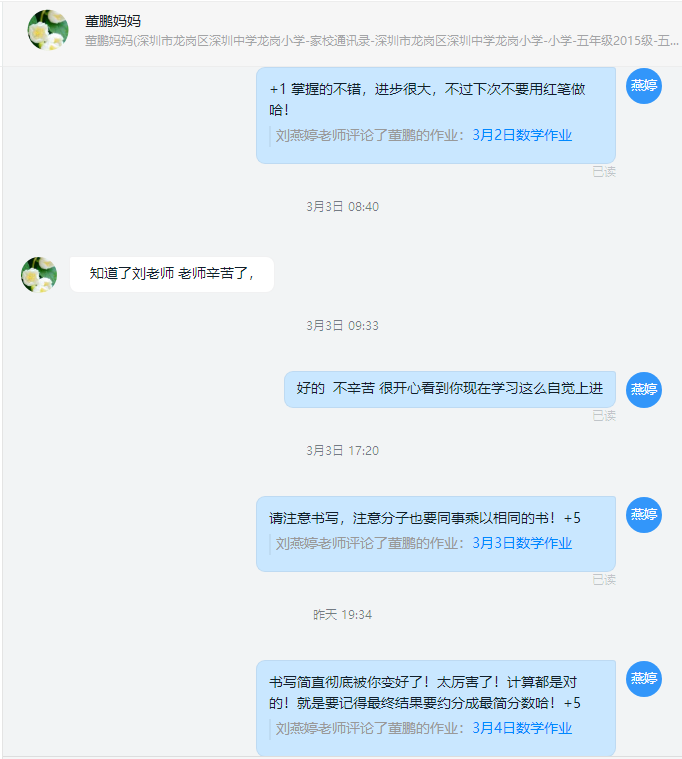The height and width of the screenshot is (759, 682).
Task: Select the +1 掌握的不错 message text
Action: pyautogui.click(x=427, y=99)
